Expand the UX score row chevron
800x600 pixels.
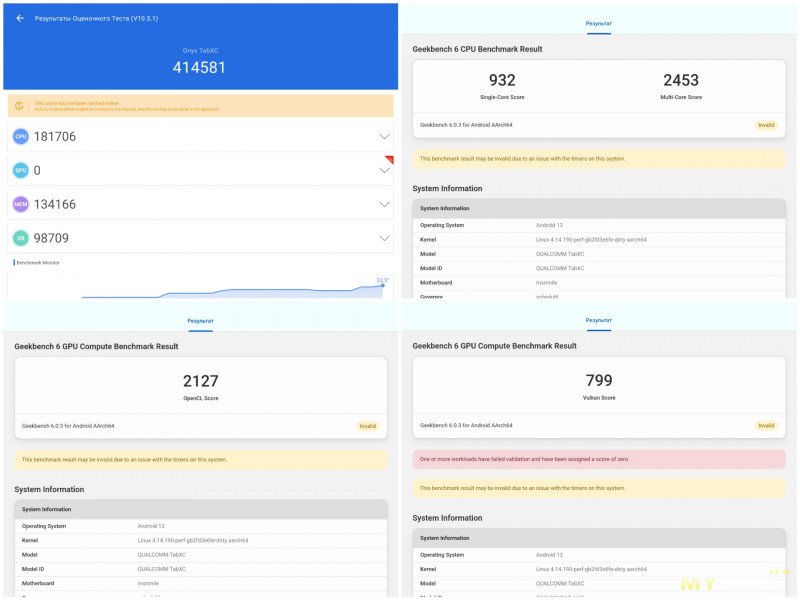384,238
